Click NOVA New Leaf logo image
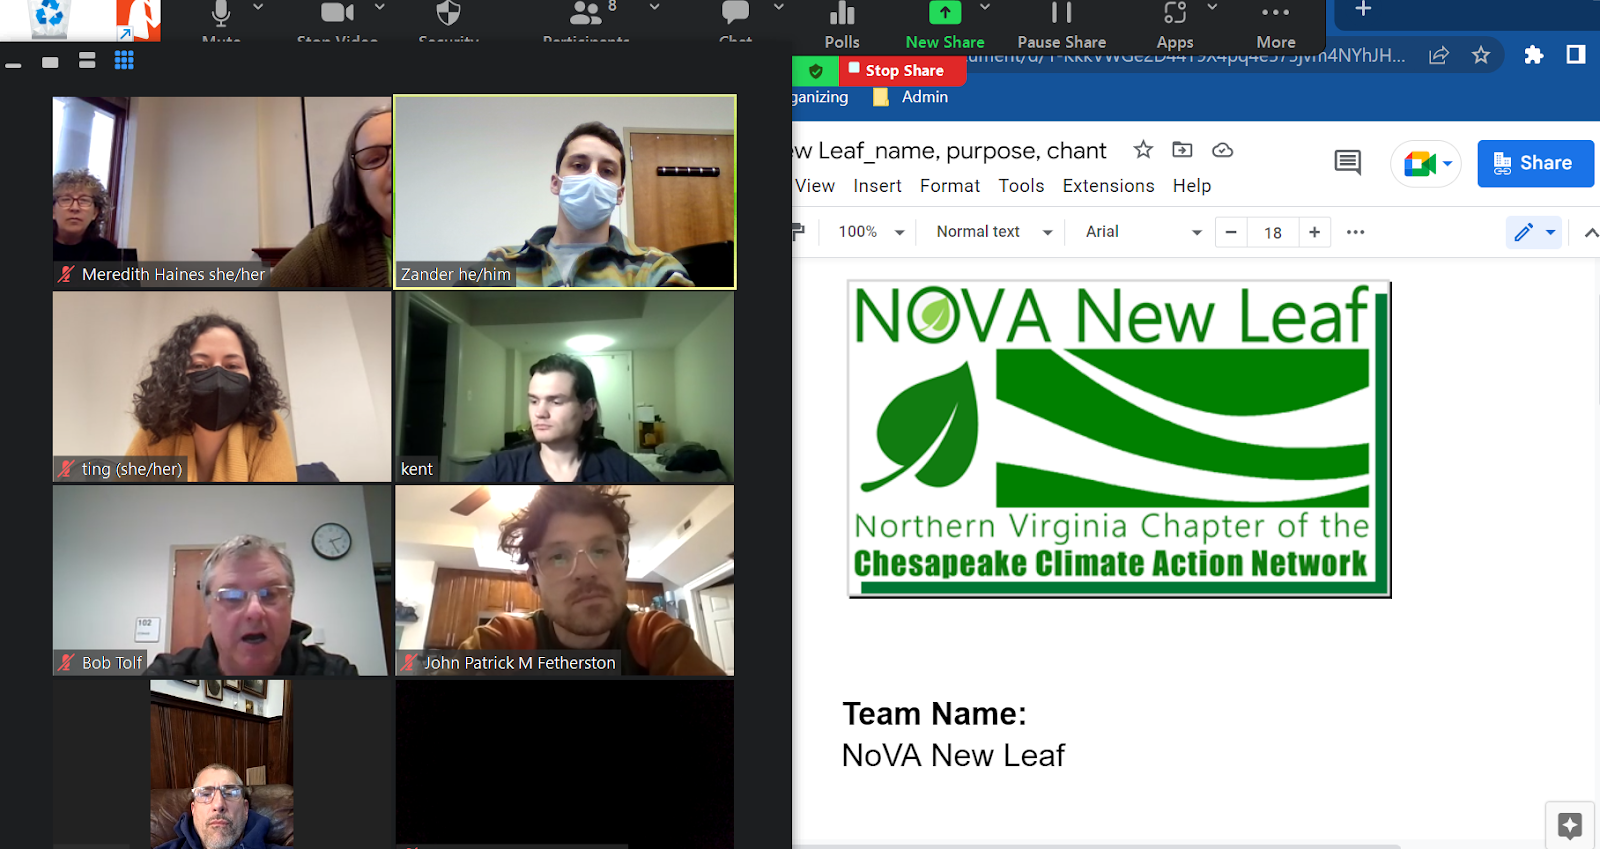 click(1119, 439)
